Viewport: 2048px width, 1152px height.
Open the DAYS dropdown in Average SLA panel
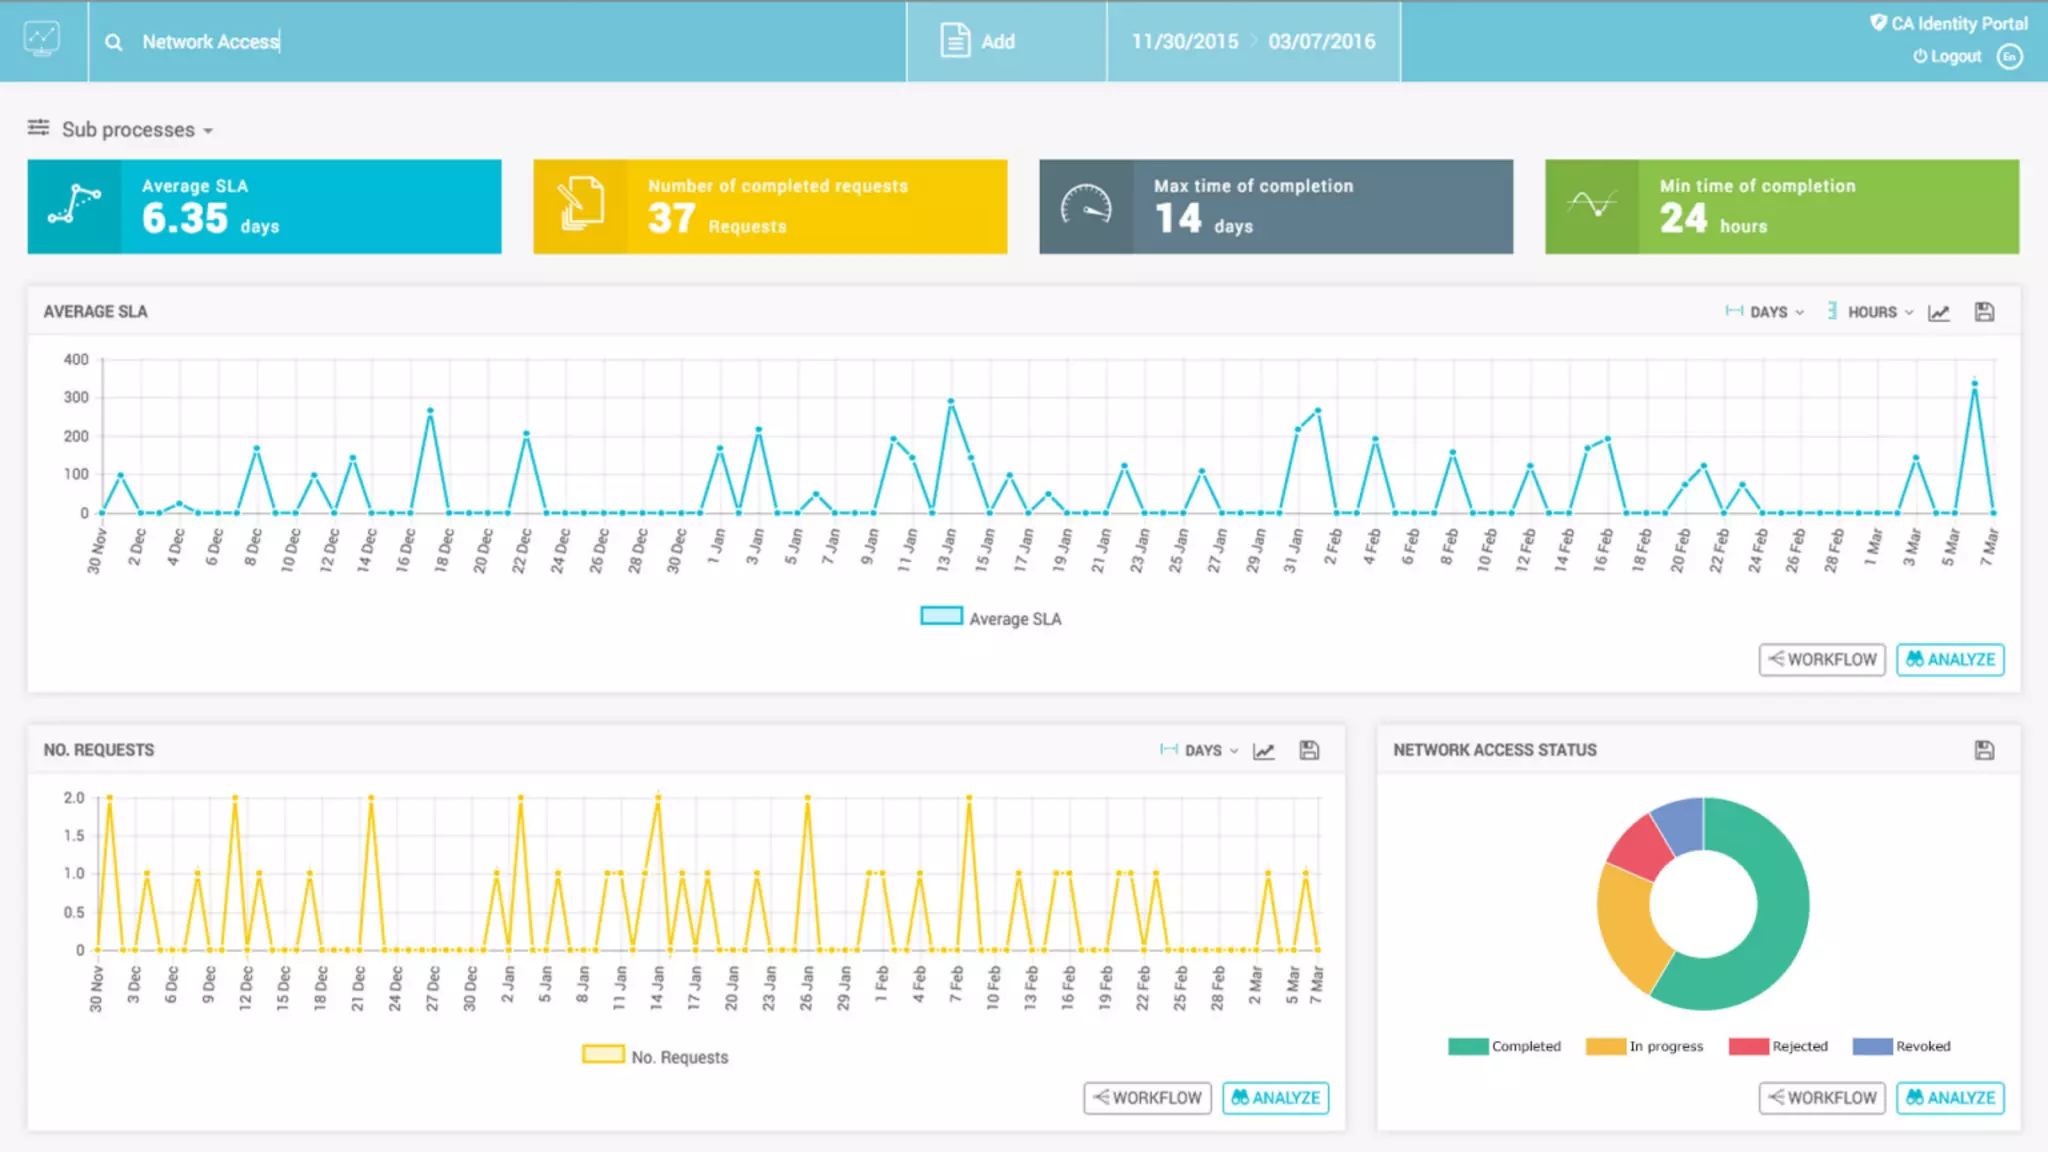(1766, 312)
